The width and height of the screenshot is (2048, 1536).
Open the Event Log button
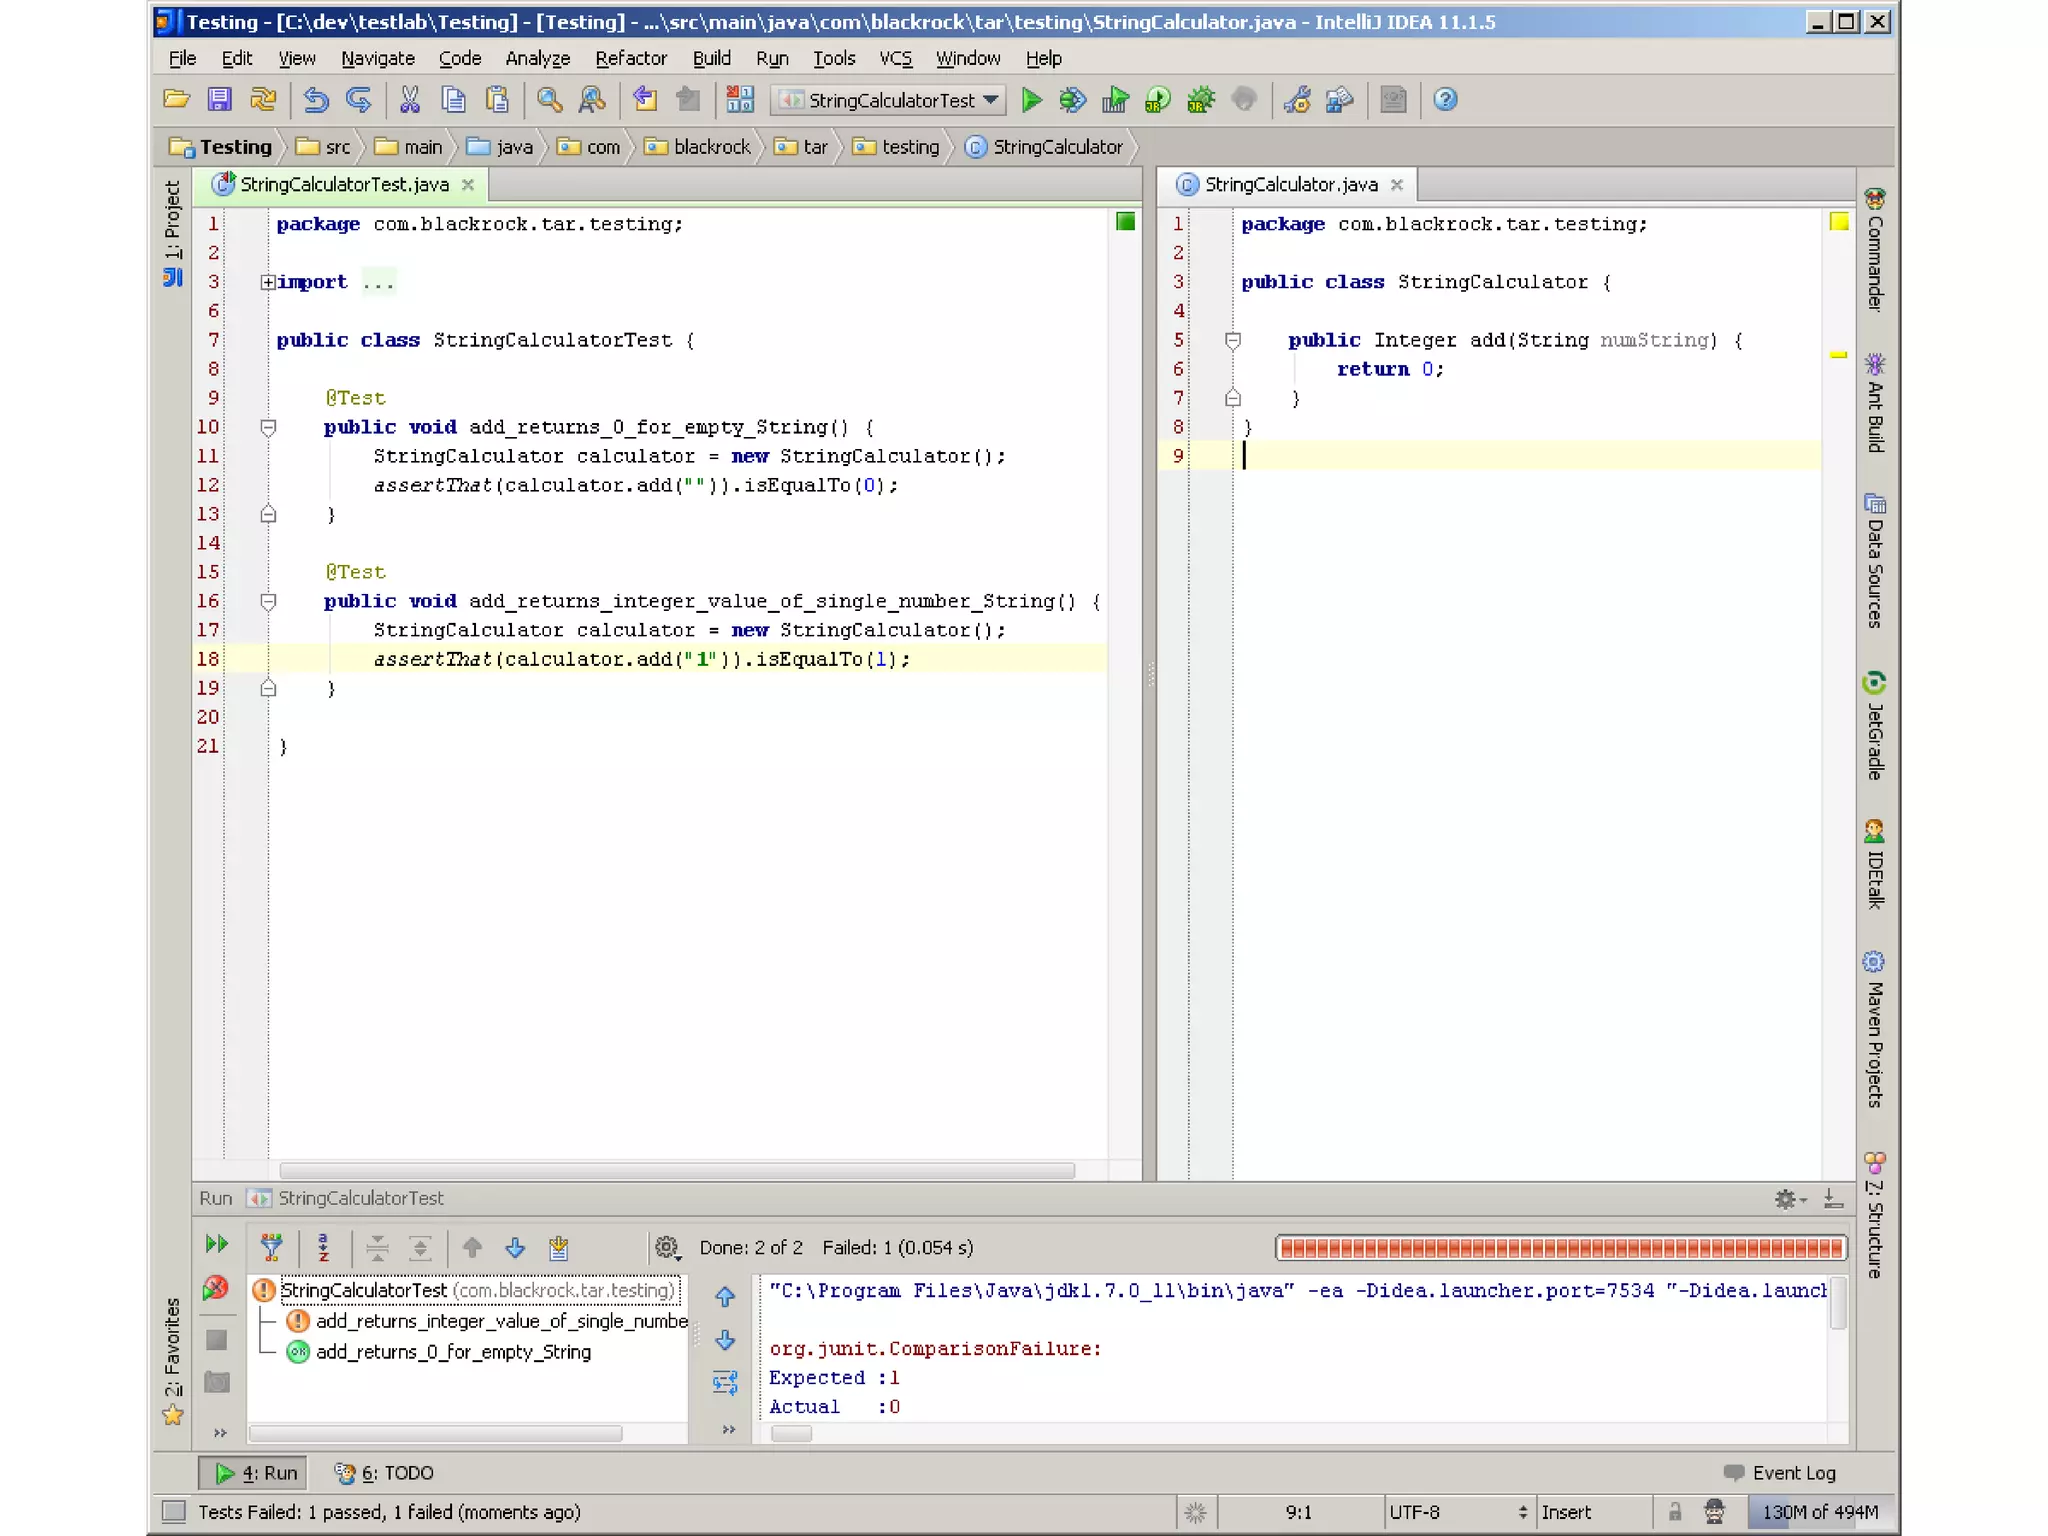1780,1472
